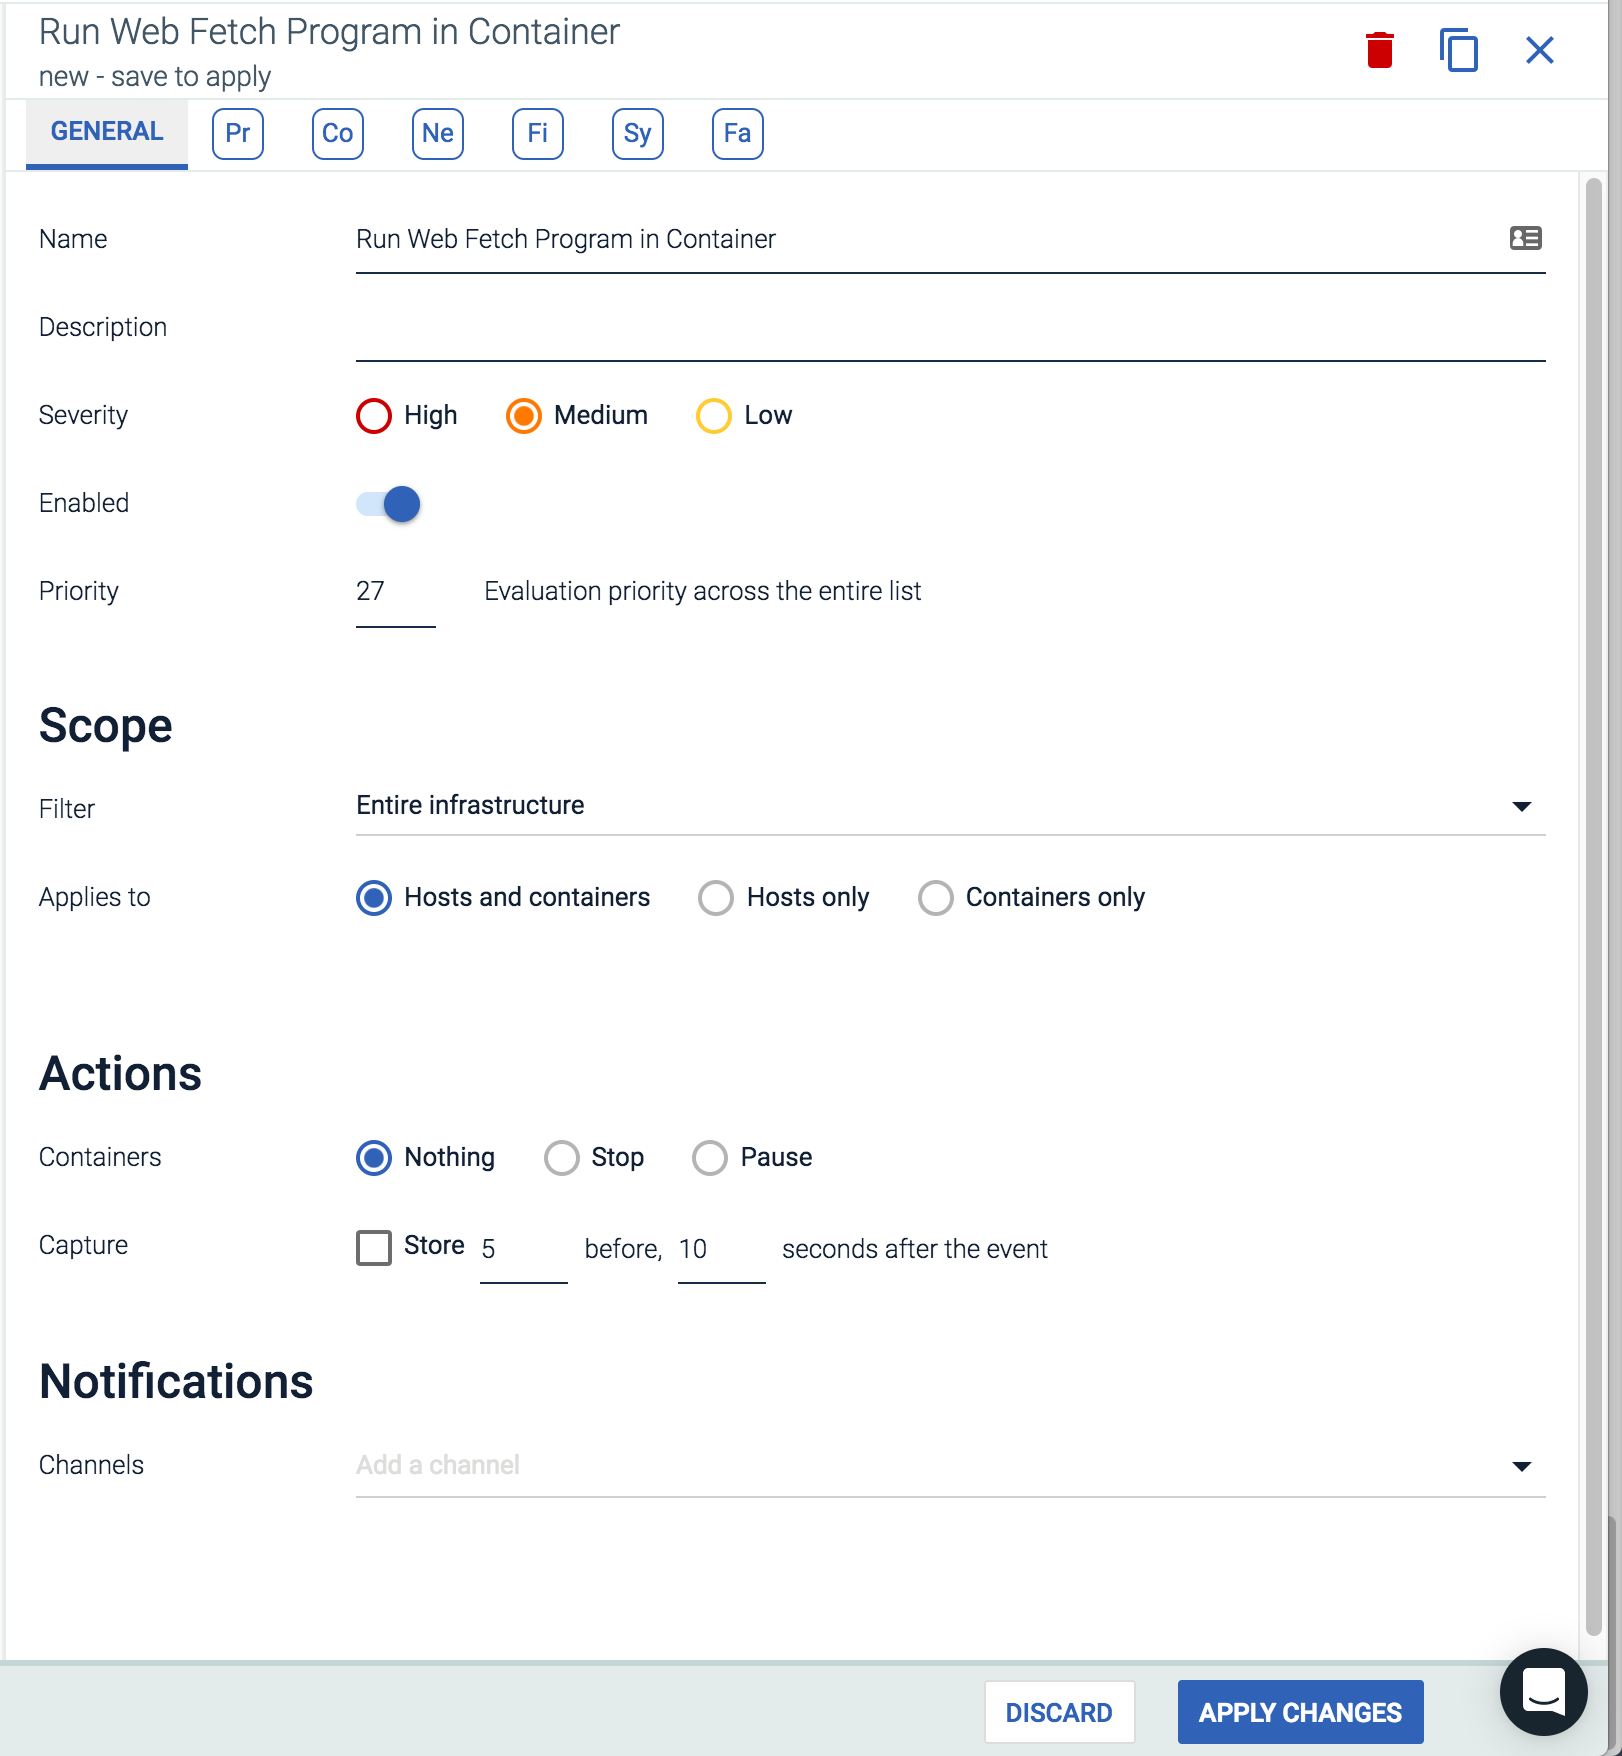This screenshot has width=1622, height=1756.
Task: Delete the rule with the red trash icon
Action: click(1380, 50)
